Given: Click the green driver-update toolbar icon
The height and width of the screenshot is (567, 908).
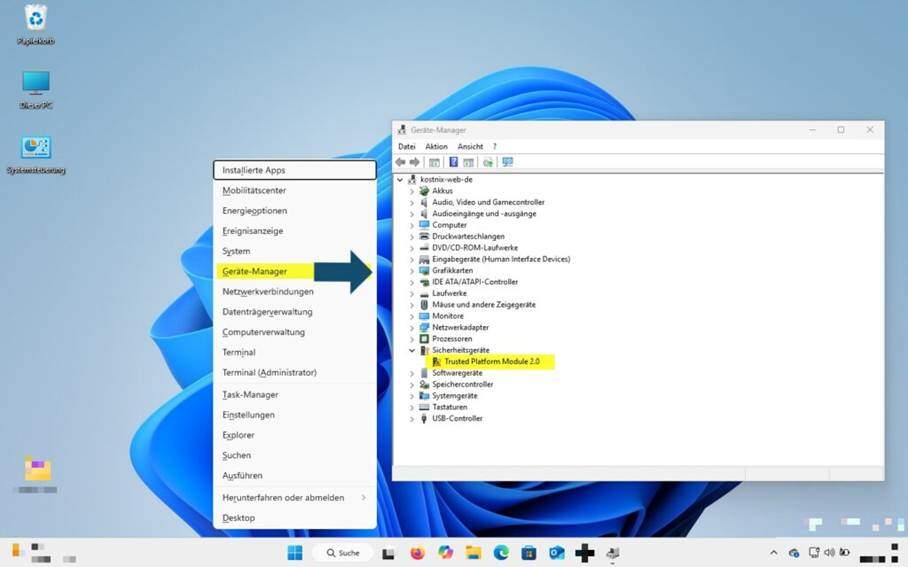Looking at the screenshot, I should pyautogui.click(x=488, y=162).
